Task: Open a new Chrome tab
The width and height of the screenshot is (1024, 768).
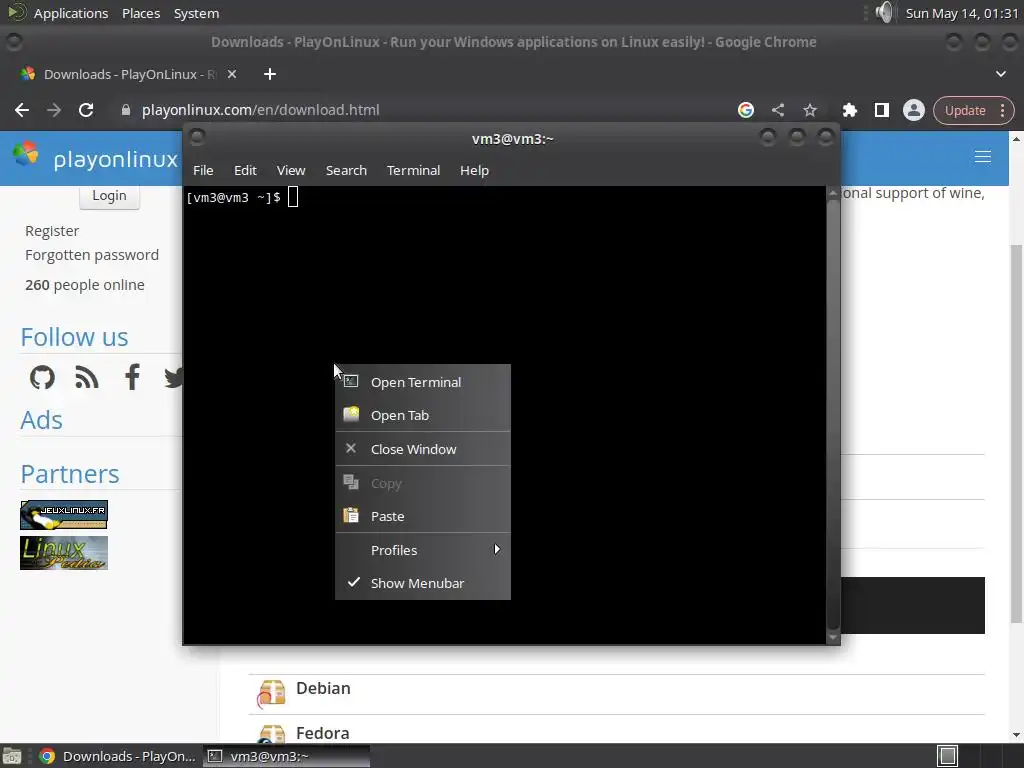Action: point(270,74)
